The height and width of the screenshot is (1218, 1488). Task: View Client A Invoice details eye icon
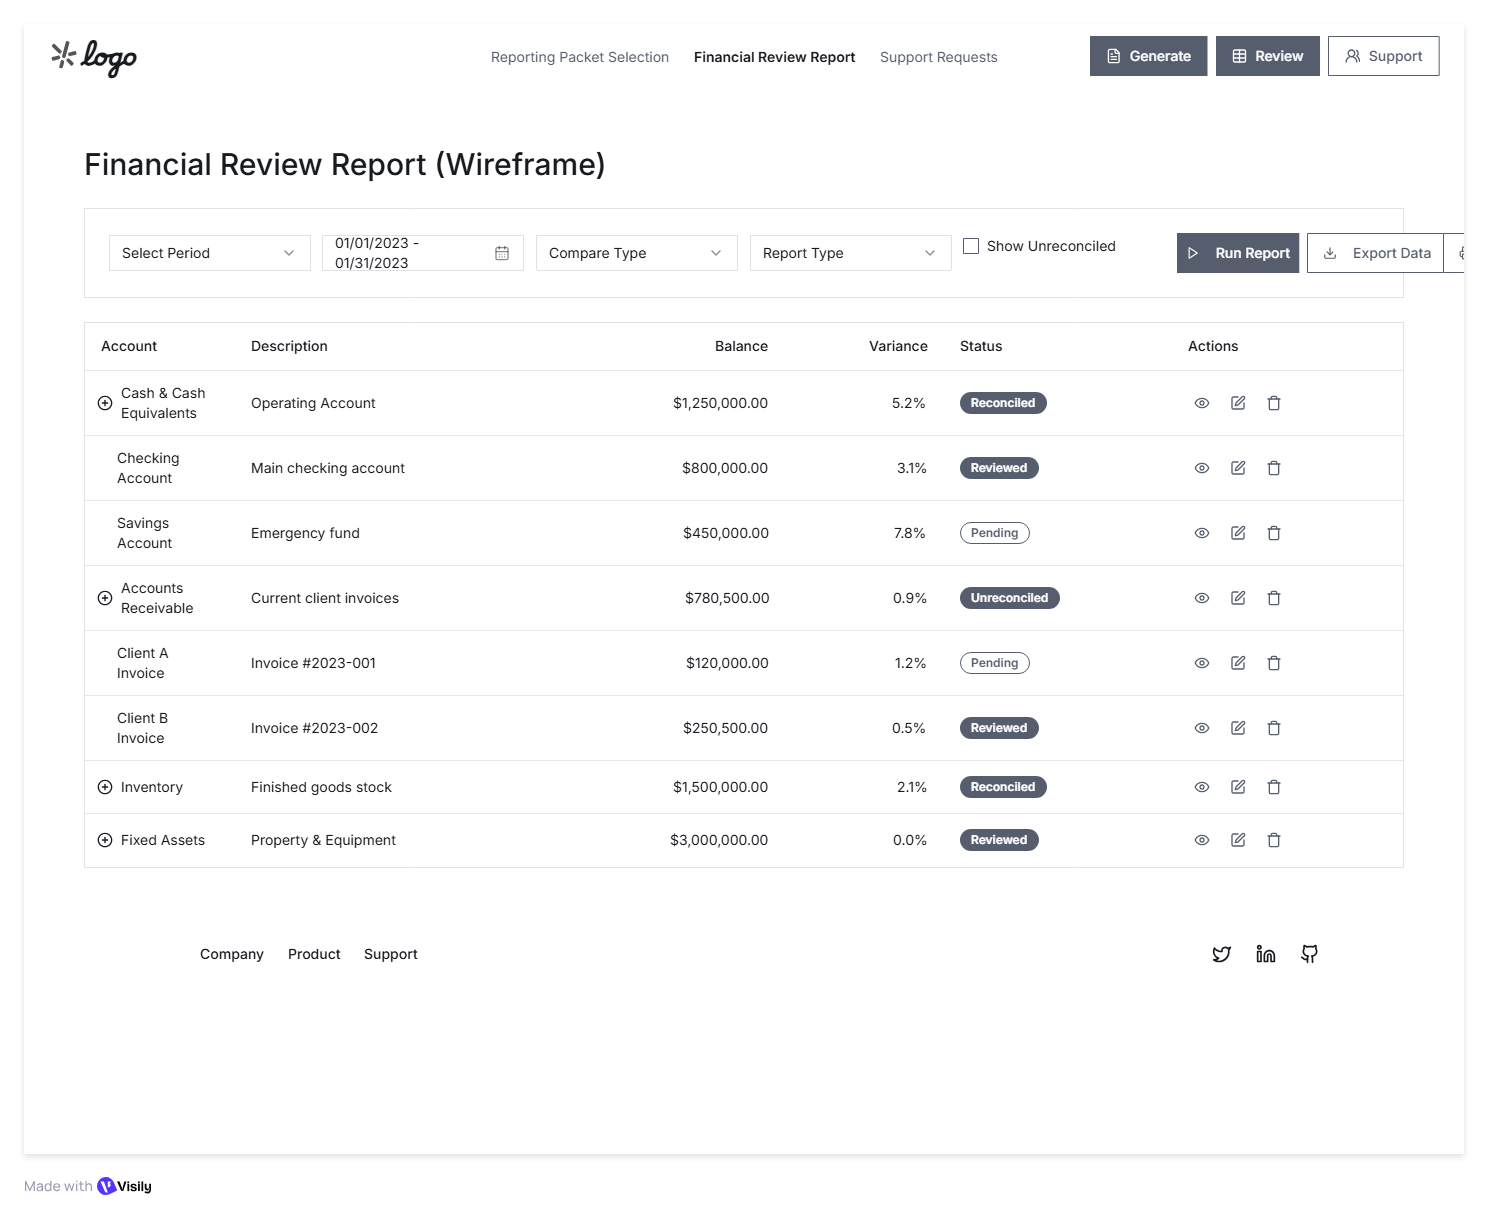click(1202, 663)
